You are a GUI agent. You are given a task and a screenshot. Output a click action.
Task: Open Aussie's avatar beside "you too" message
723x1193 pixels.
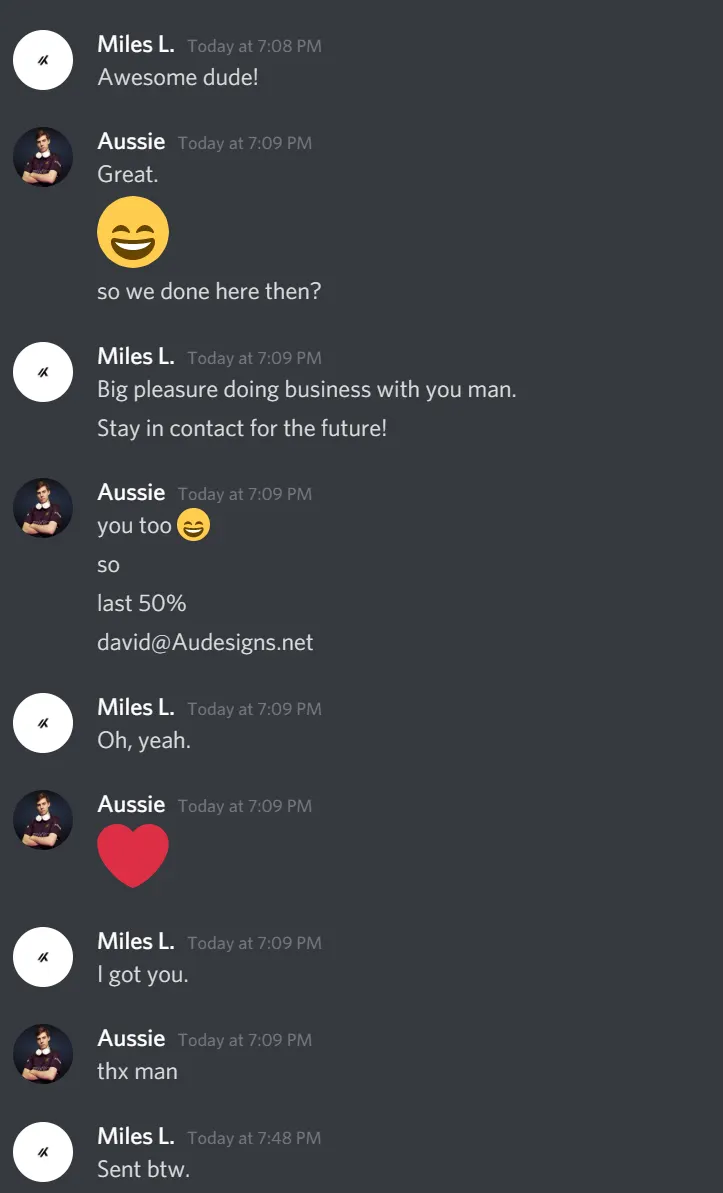(x=43, y=507)
